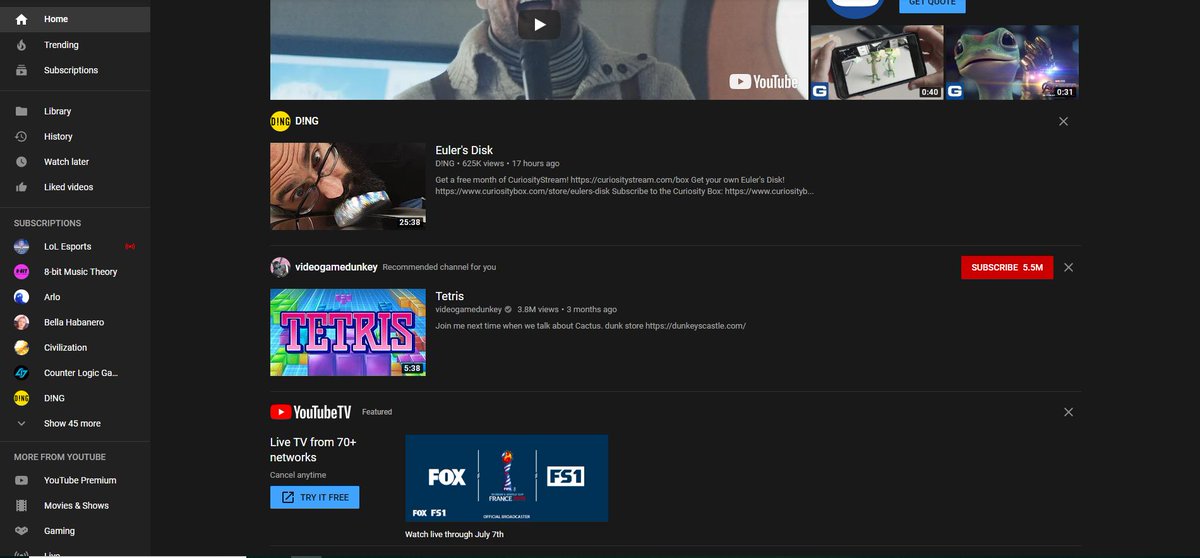Click Counter Logic Gaming channel avatar
This screenshot has height=558, width=1200.
pos(21,373)
